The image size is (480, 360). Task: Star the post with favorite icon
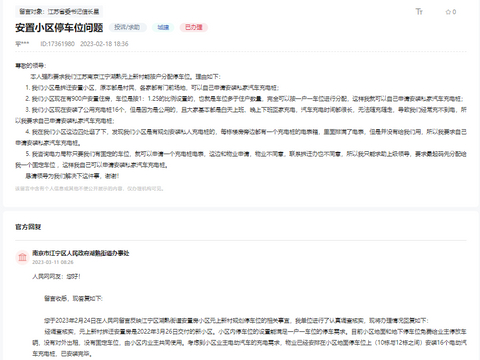(451, 12)
